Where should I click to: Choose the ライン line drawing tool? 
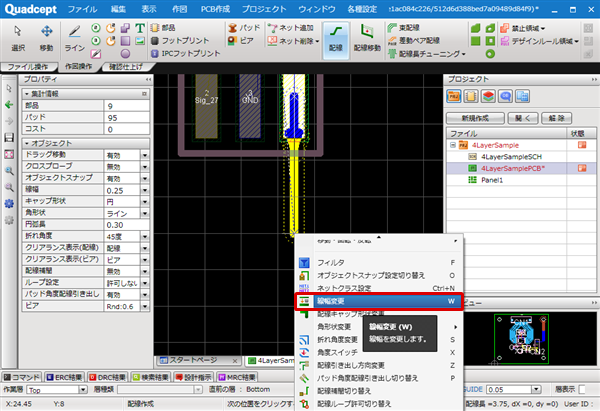pos(74,38)
